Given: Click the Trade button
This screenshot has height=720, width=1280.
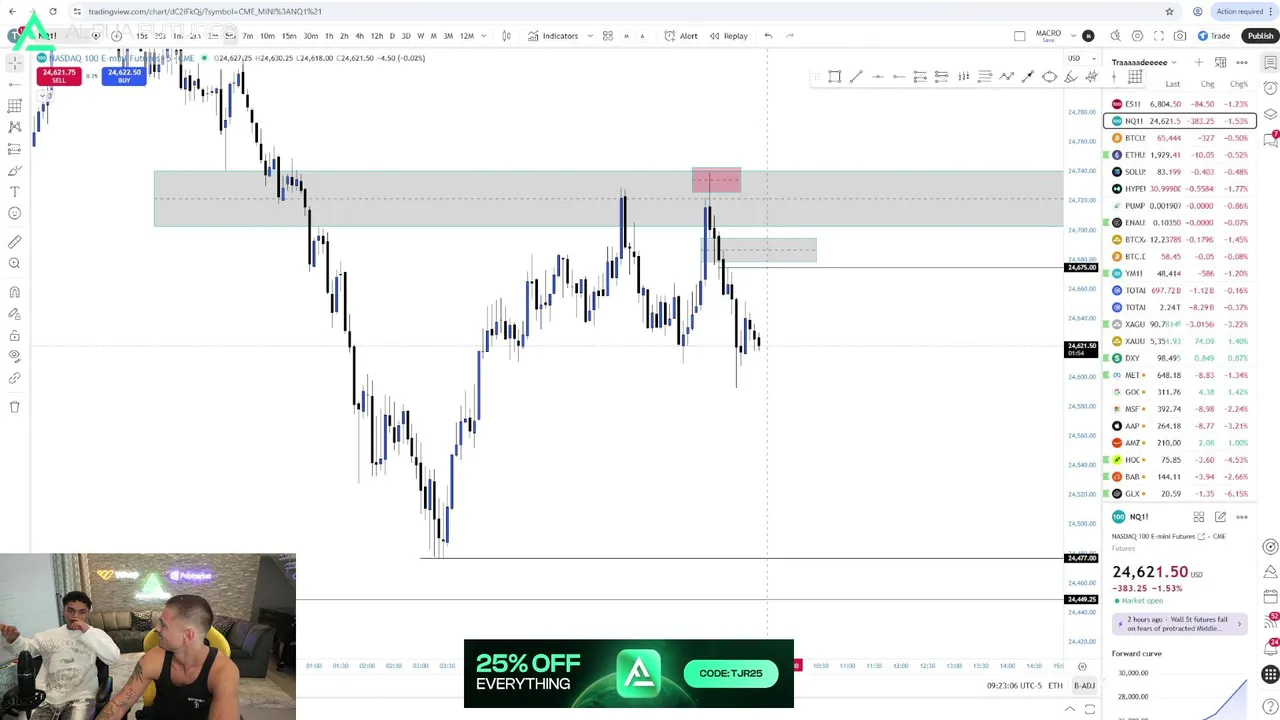Looking at the screenshot, I should (1213, 36).
